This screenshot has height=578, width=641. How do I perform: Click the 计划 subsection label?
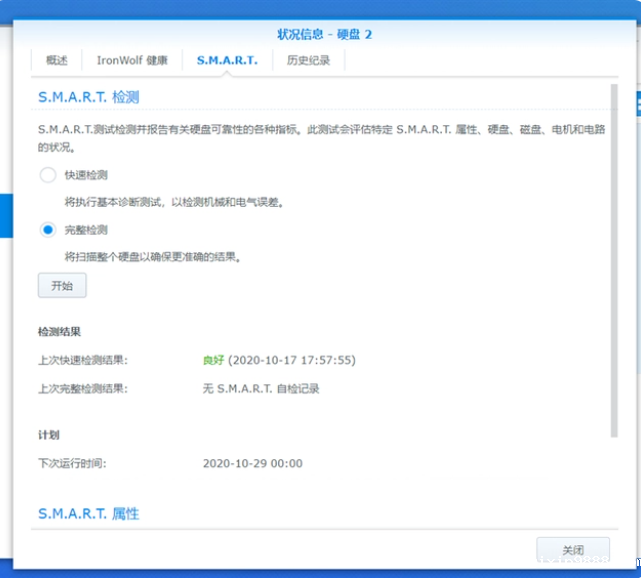(x=49, y=435)
